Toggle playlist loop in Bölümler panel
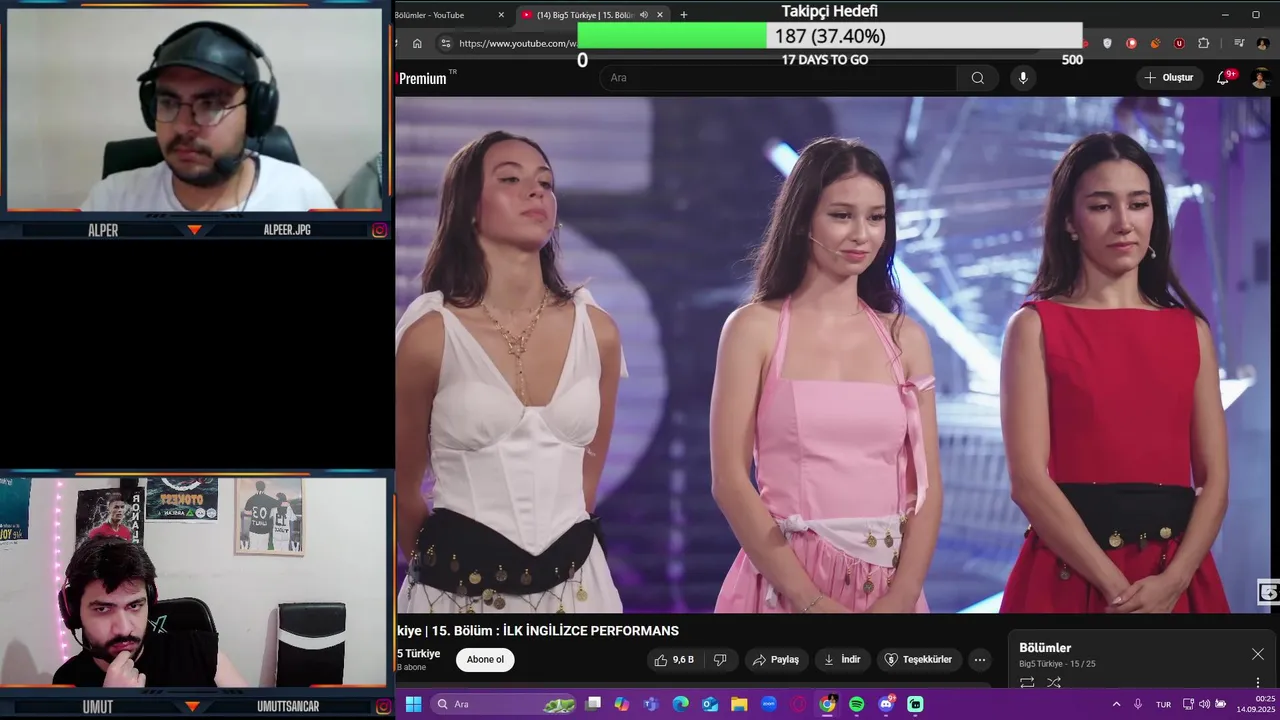The image size is (1280, 720). coord(1027,682)
